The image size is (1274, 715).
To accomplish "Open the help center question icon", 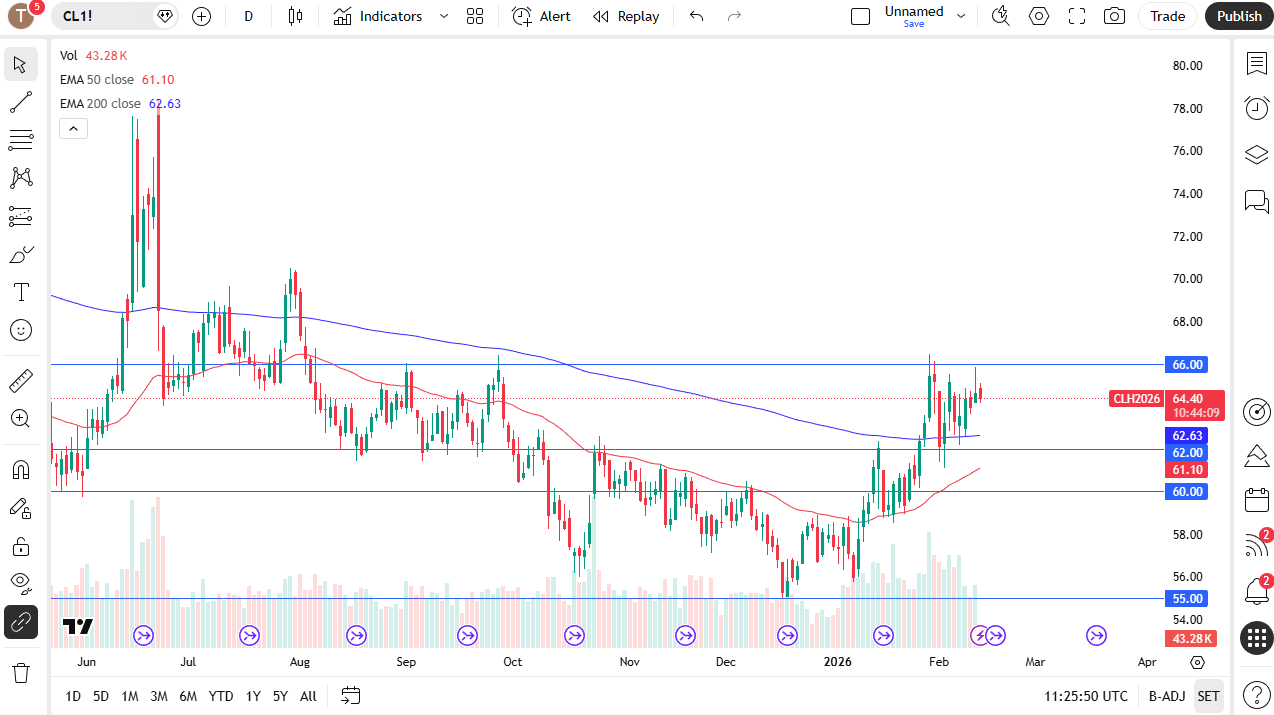I will click(x=1256, y=694).
